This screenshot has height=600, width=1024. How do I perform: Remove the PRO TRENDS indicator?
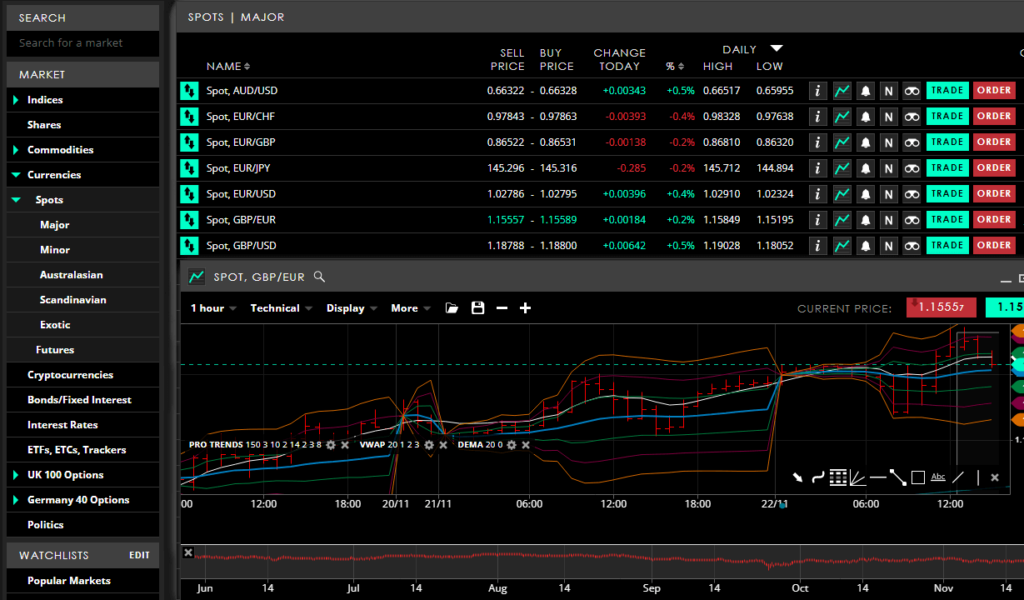(345, 445)
